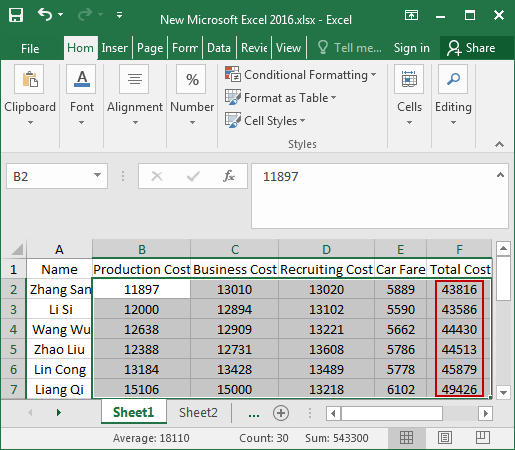Open the Clipboard paste icon group
515x450 pixels.
(29, 79)
